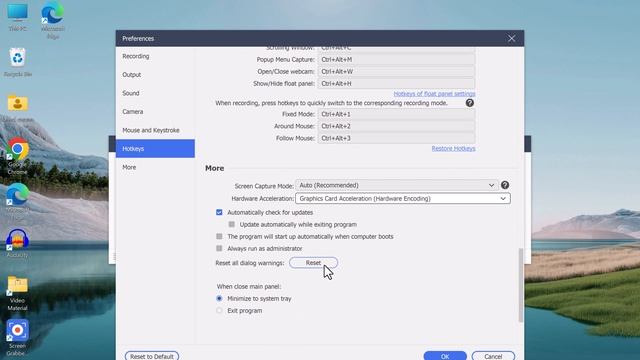The width and height of the screenshot is (640, 360).
Task: Launch Audacity from desktop shortcut
Action: 18,243
